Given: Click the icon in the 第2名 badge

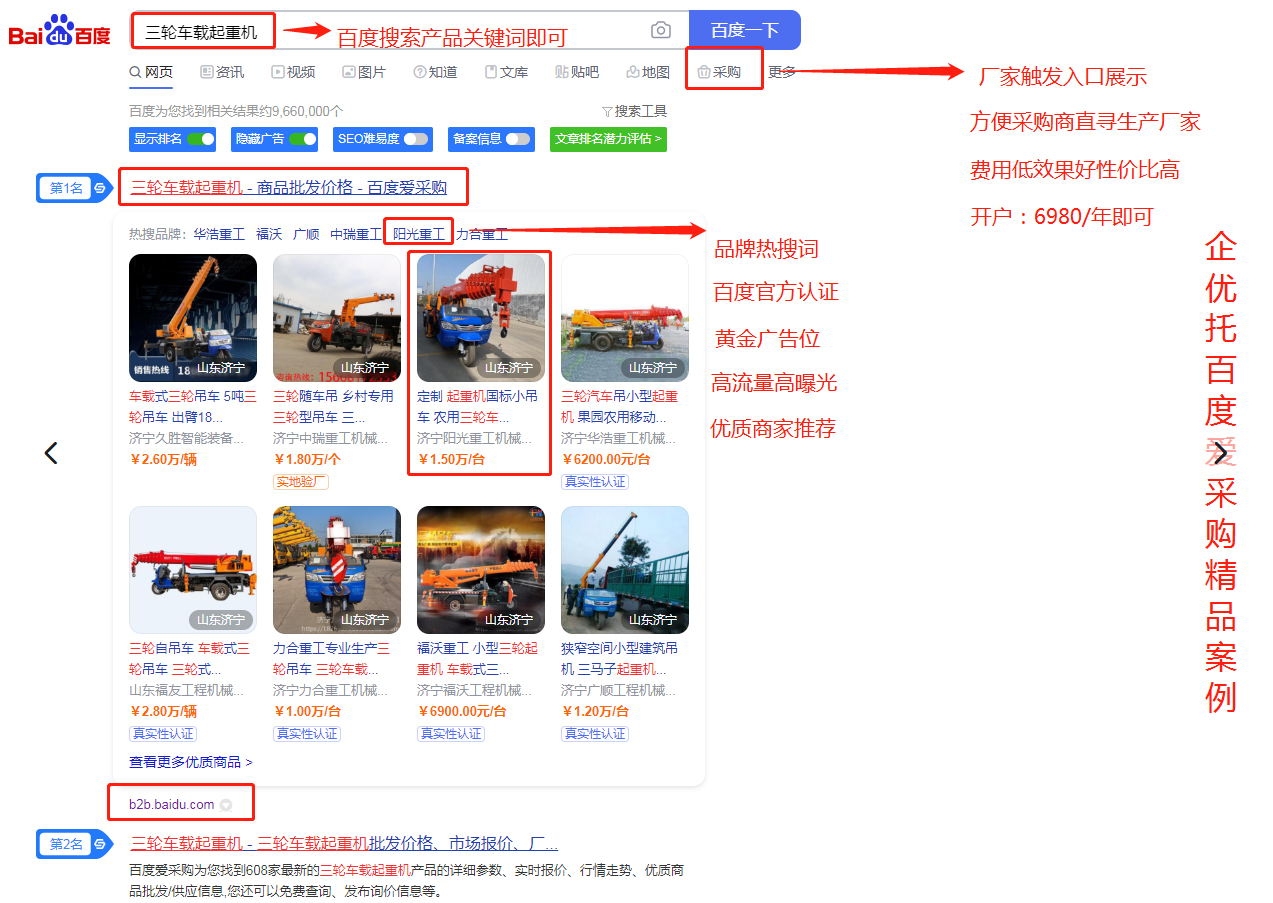Looking at the screenshot, I should (x=100, y=844).
